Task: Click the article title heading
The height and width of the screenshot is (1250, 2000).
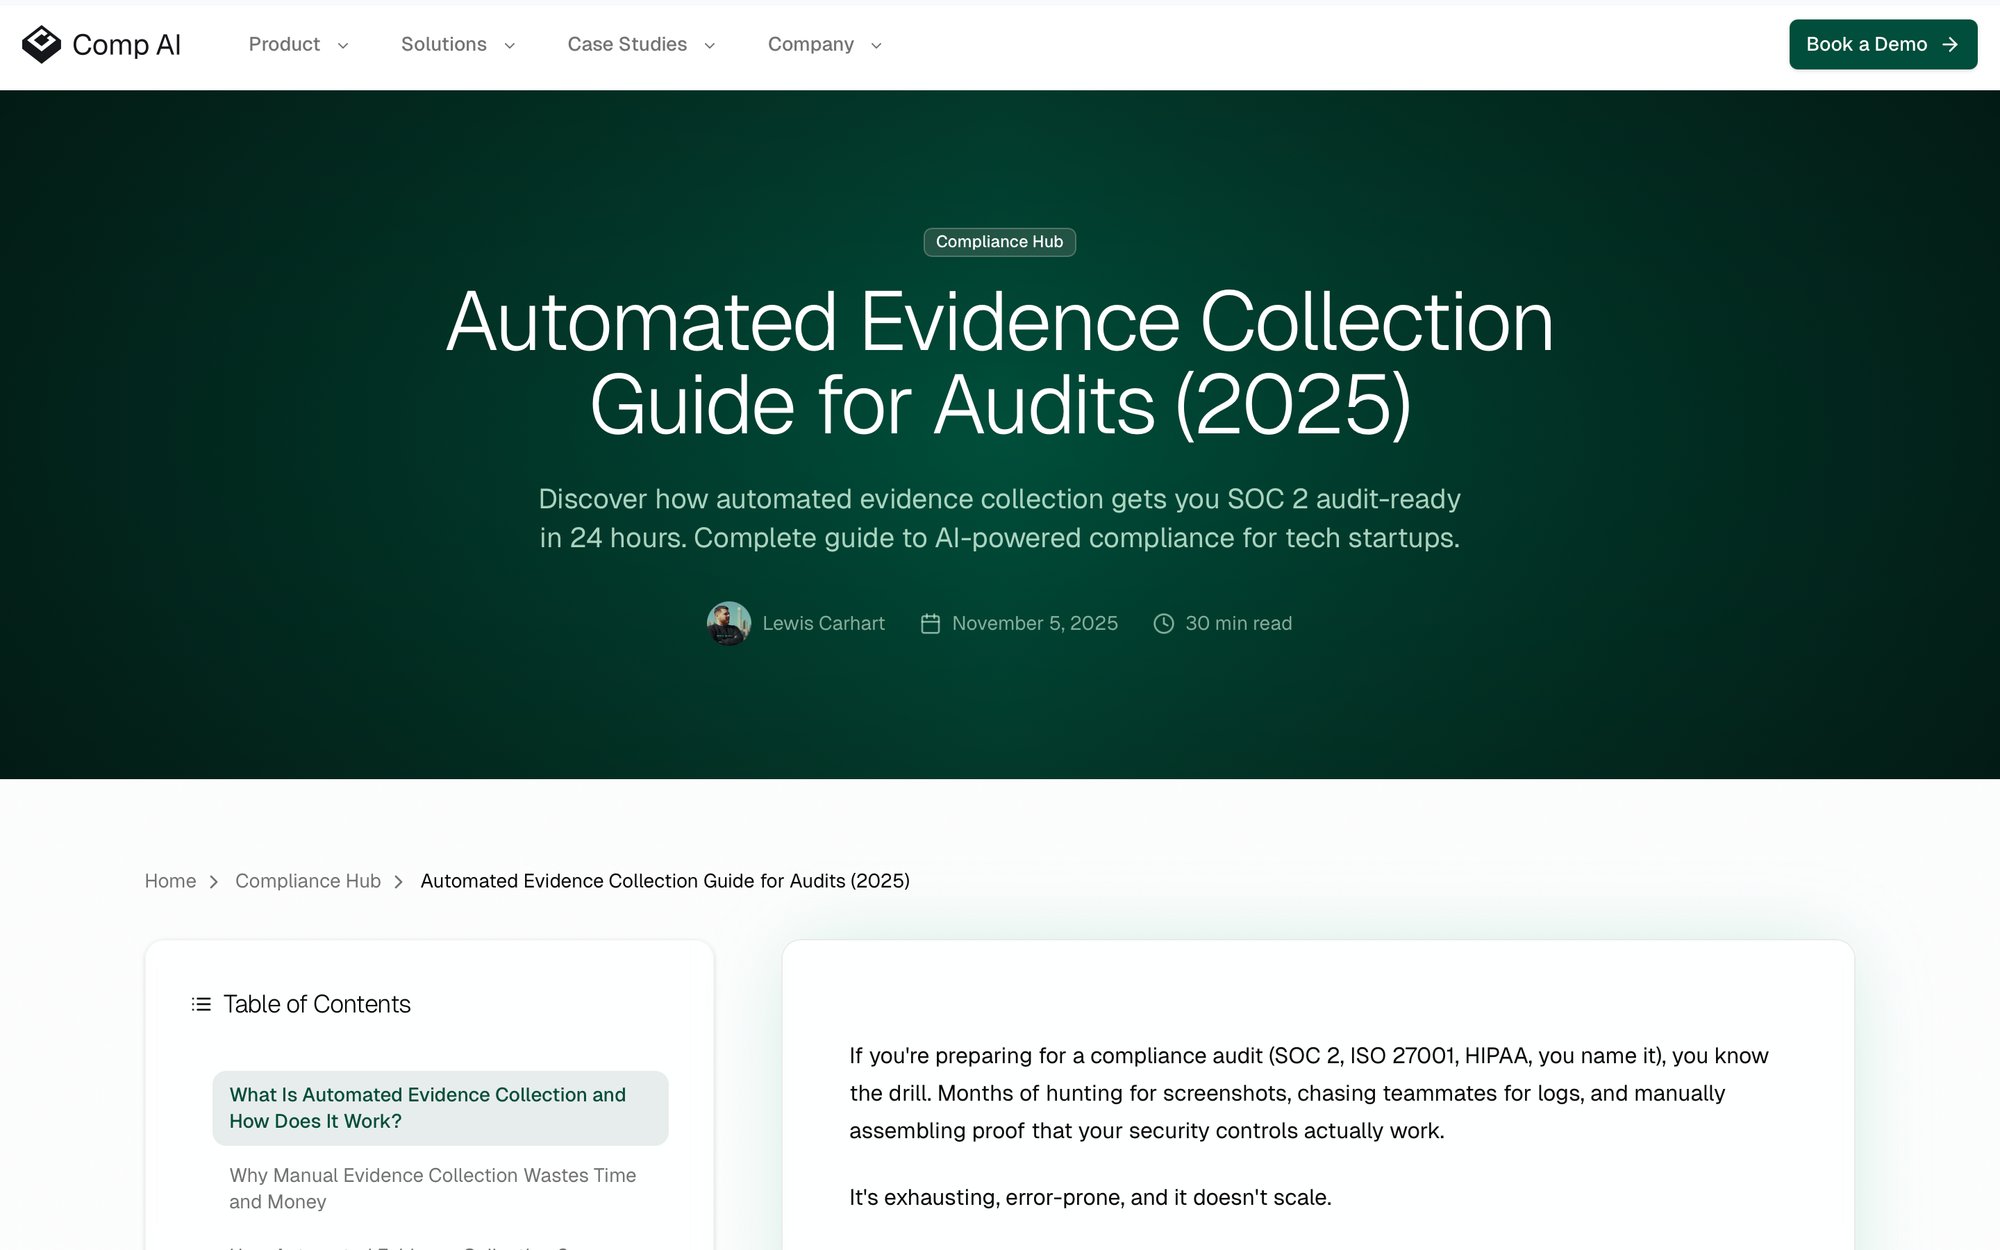Action: coord(1000,363)
